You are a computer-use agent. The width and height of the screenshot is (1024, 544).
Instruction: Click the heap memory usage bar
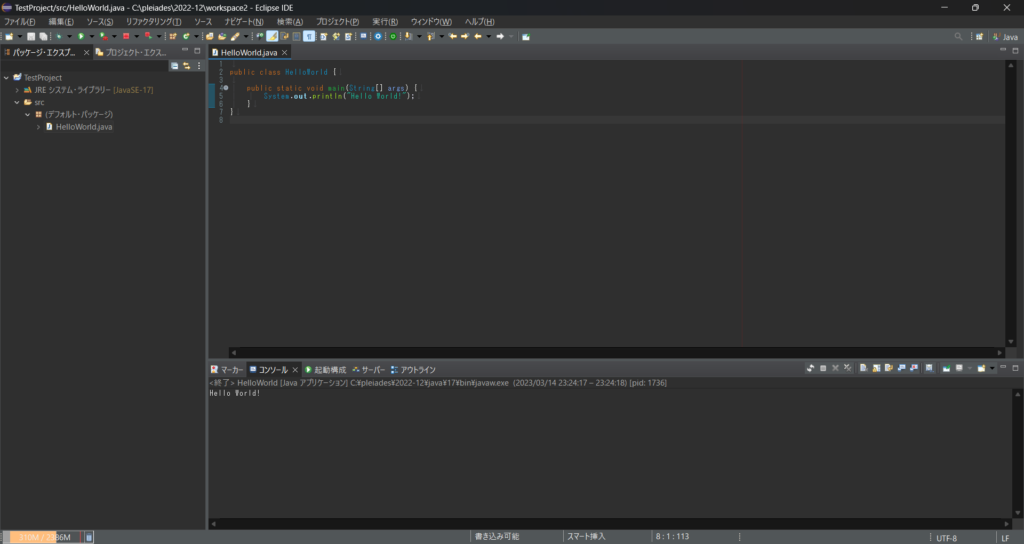(x=42, y=537)
